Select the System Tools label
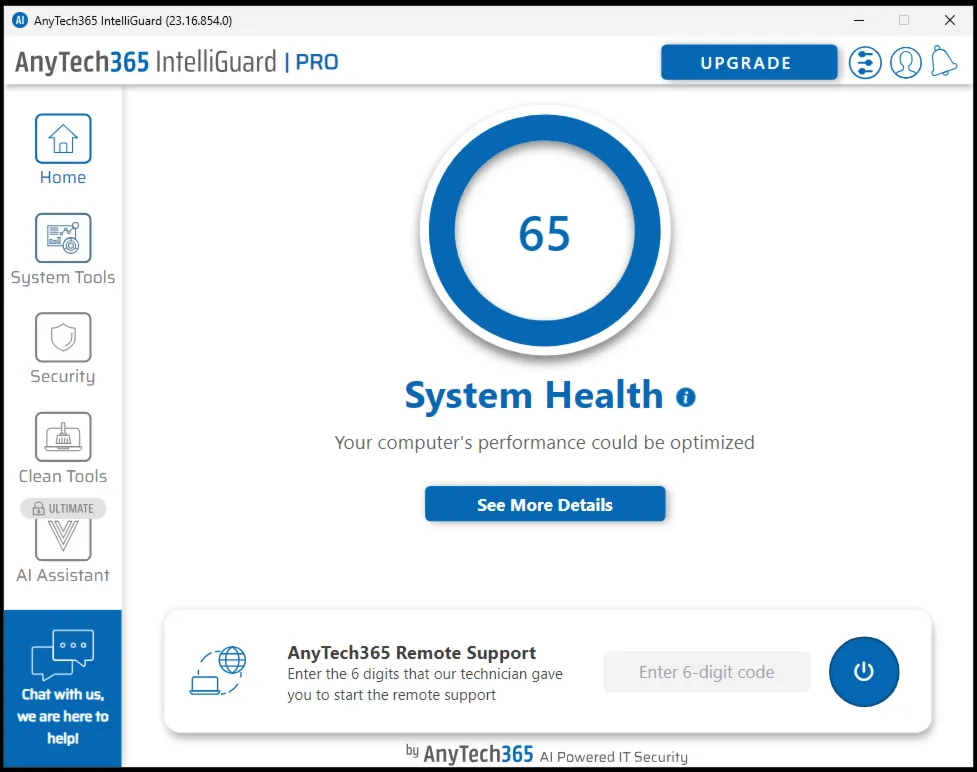 [63, 277]
